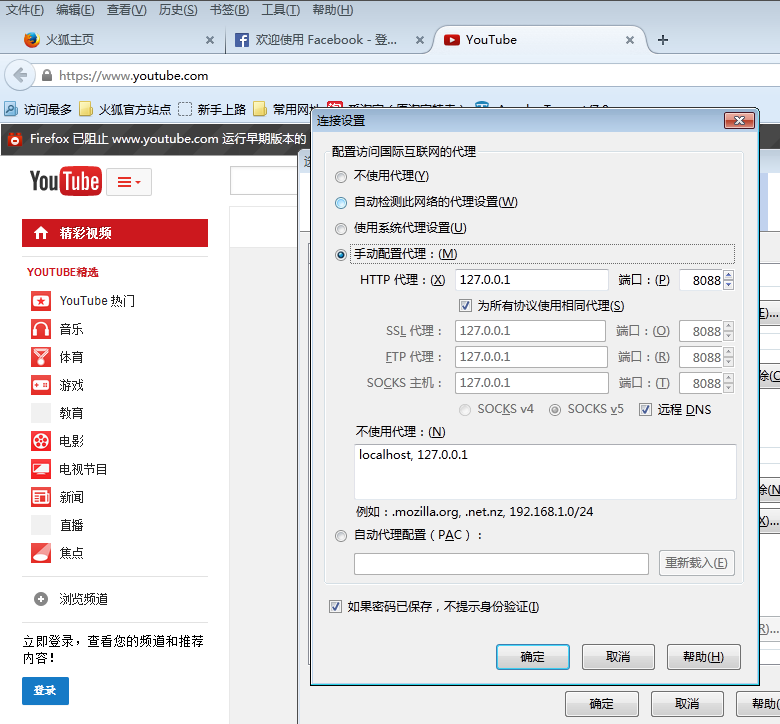Image resolution: width=780 pixels, height=724 pixels.
Task: Click 帮助 button in connection settings
Action: click(703, 657)
